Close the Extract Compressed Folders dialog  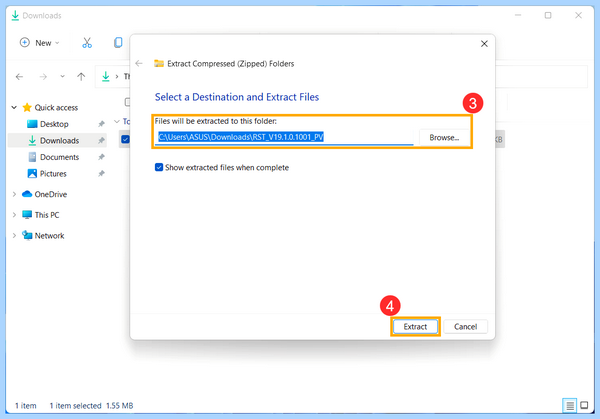tap(484, 44)
